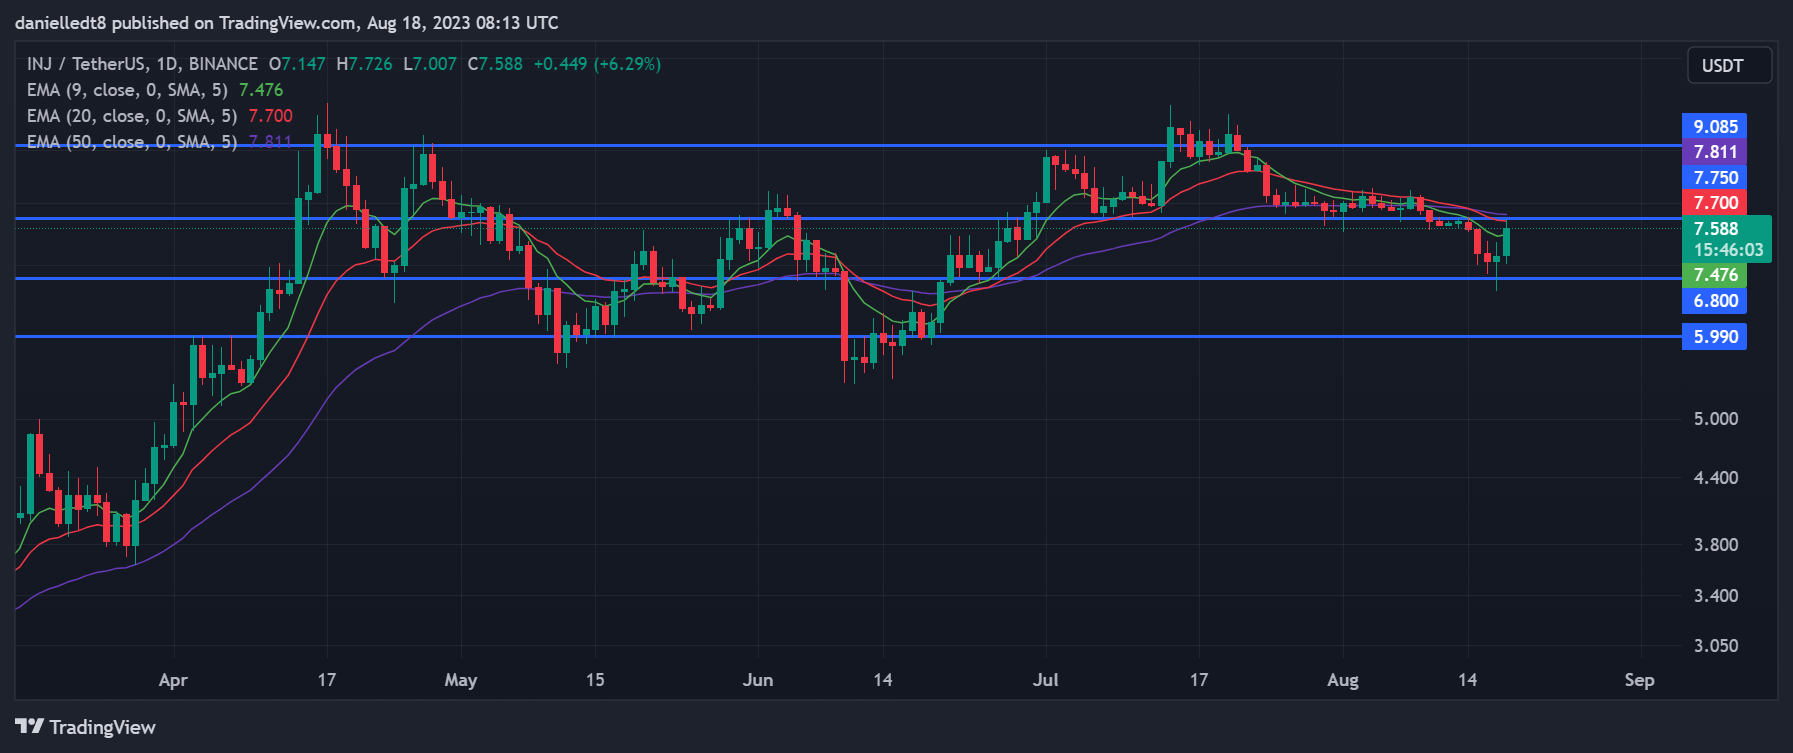This screenshot has width=1793, height=753.
Task: Click the green 7.476 EMA price label
Action: point(1715,275)
